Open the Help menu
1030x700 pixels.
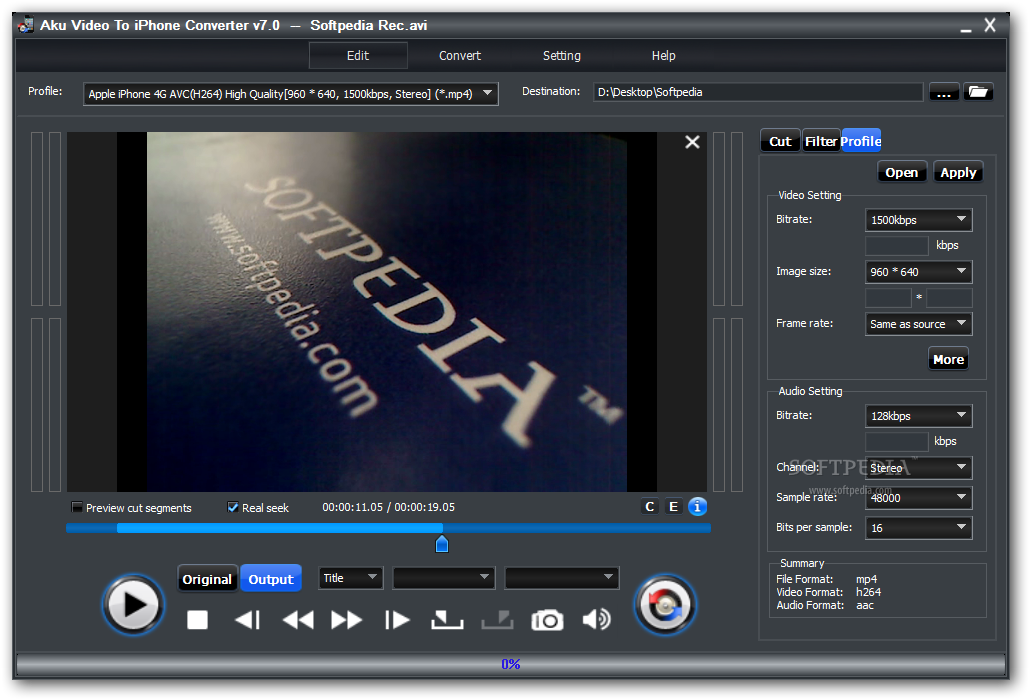click(x=663, y=56)
